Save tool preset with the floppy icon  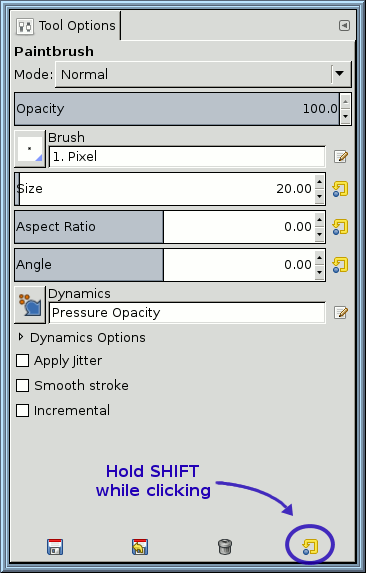[55, 547]
